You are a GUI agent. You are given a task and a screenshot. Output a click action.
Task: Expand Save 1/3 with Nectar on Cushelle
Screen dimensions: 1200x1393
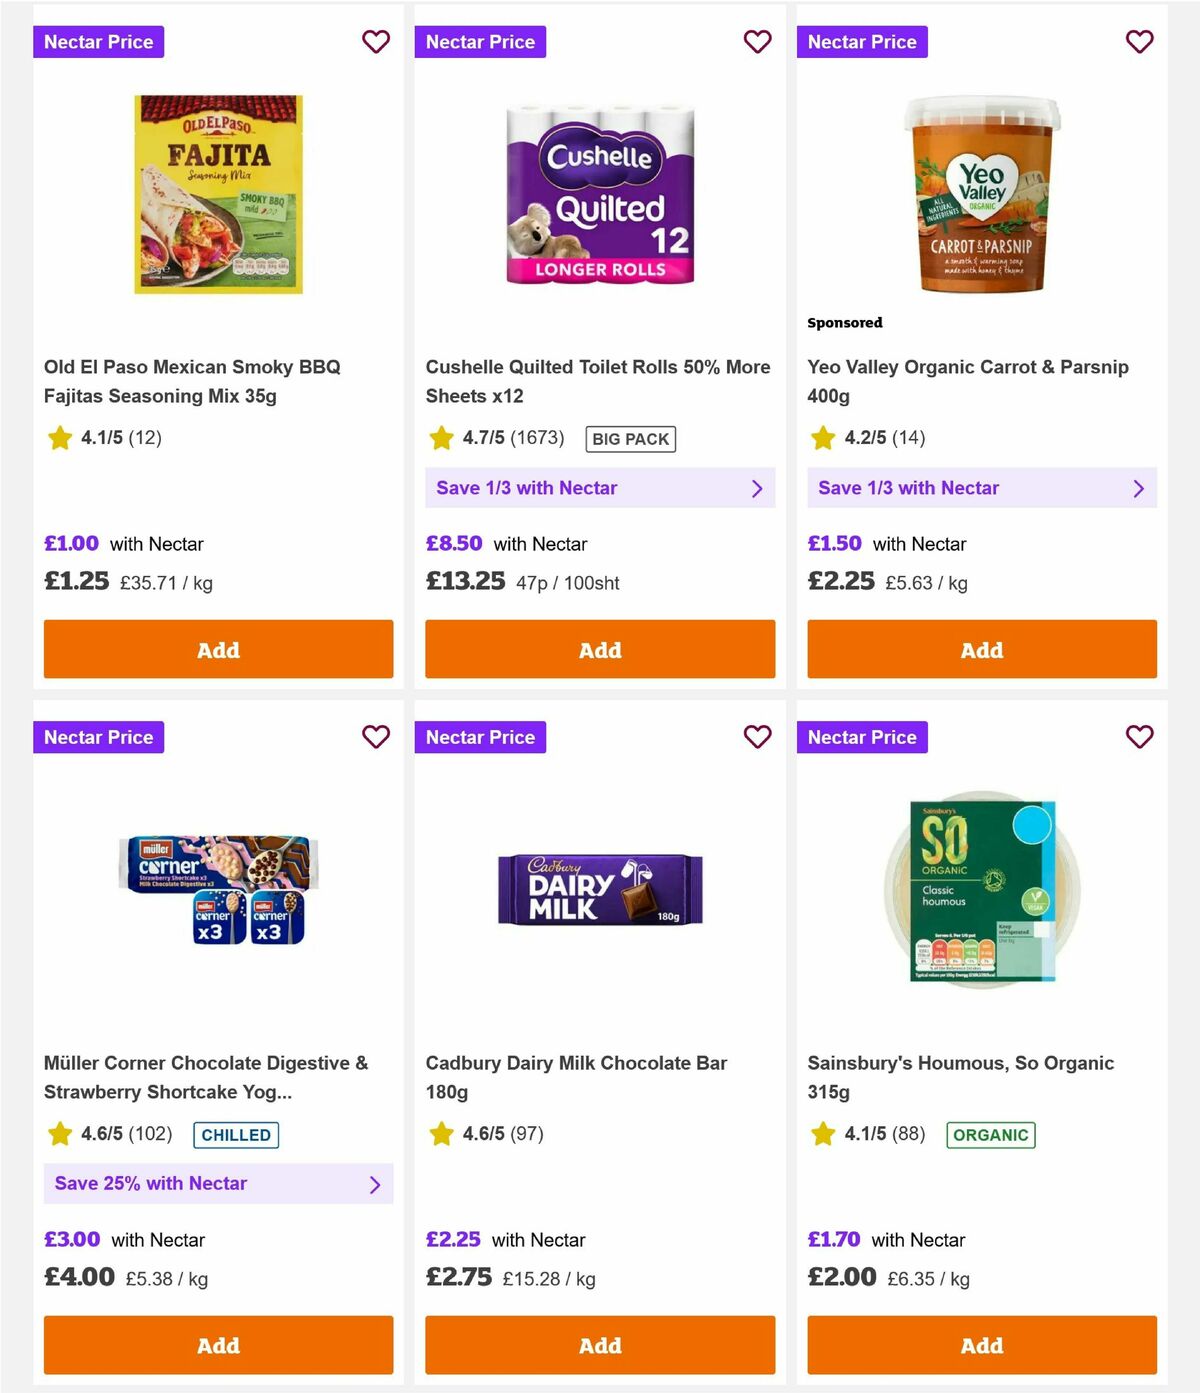600,488
